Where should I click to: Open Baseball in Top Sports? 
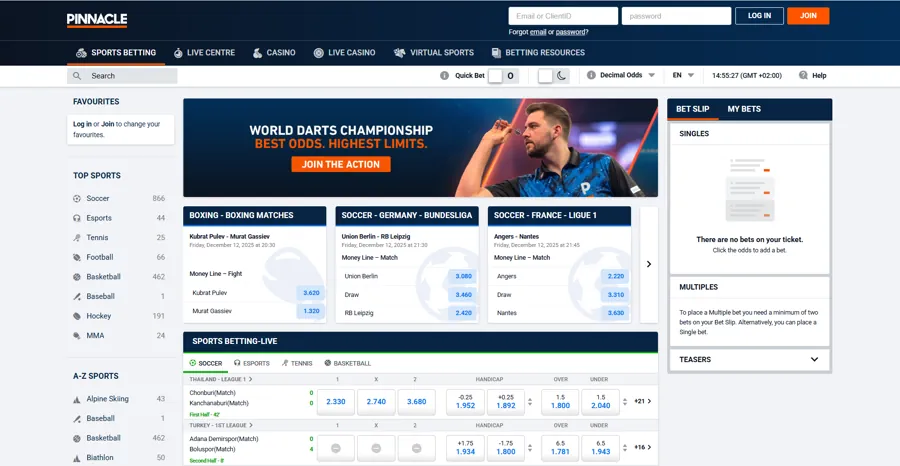pyautogui.click(x=100, y=297)
